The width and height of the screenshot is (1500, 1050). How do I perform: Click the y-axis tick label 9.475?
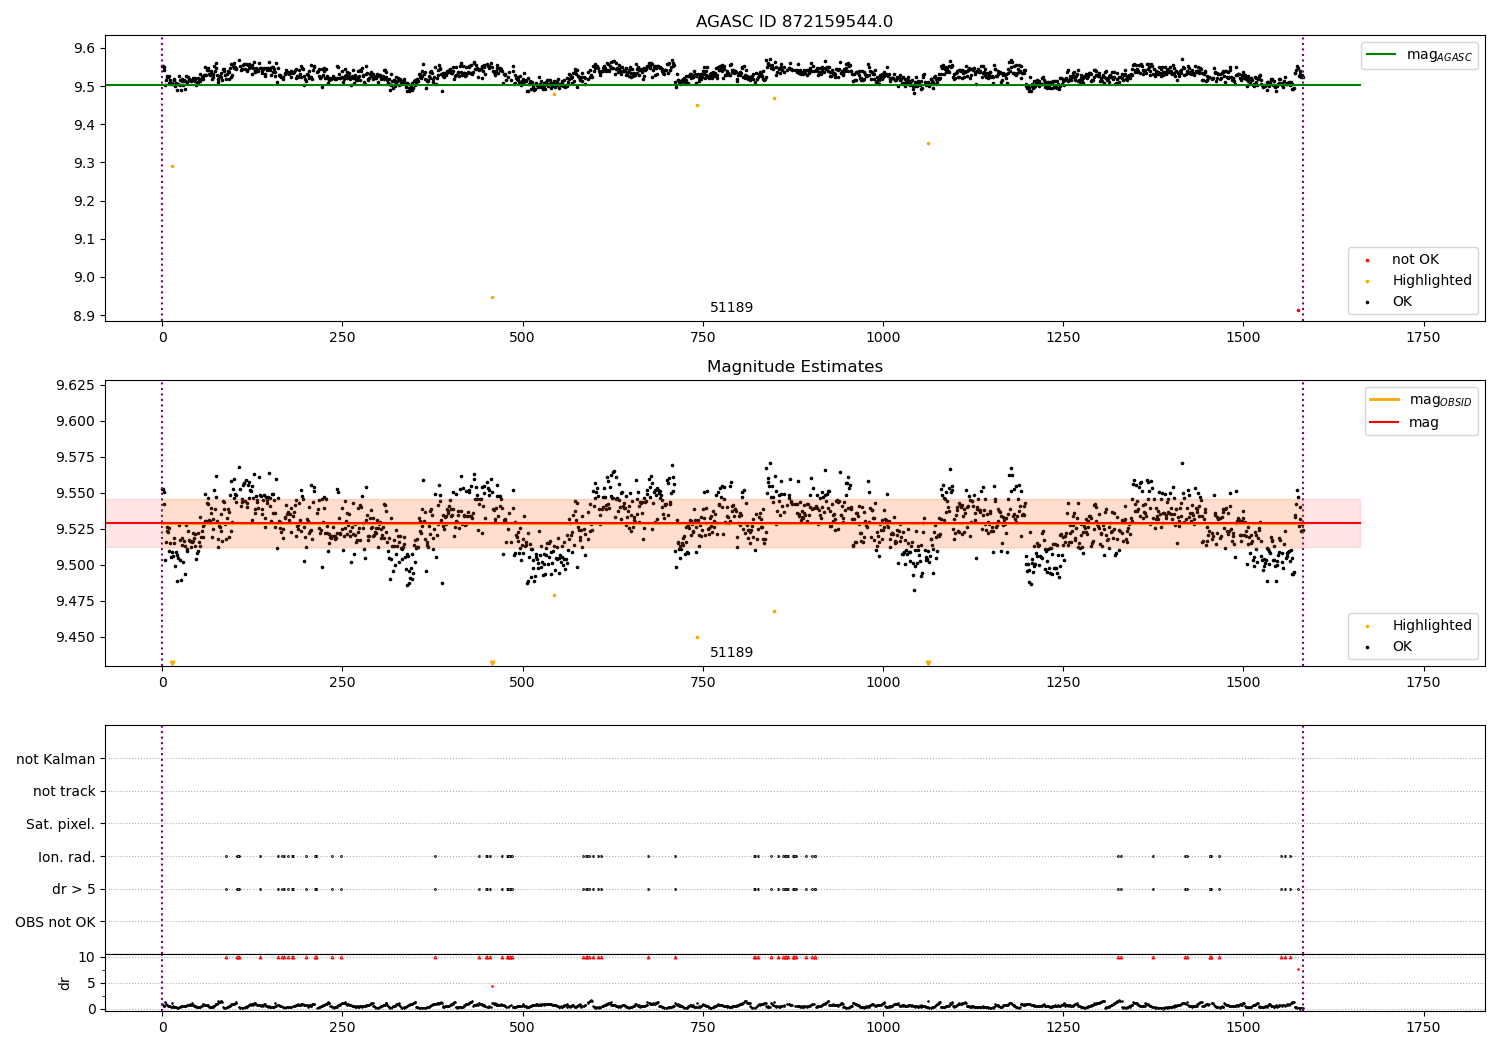click(x=76, y=601)
